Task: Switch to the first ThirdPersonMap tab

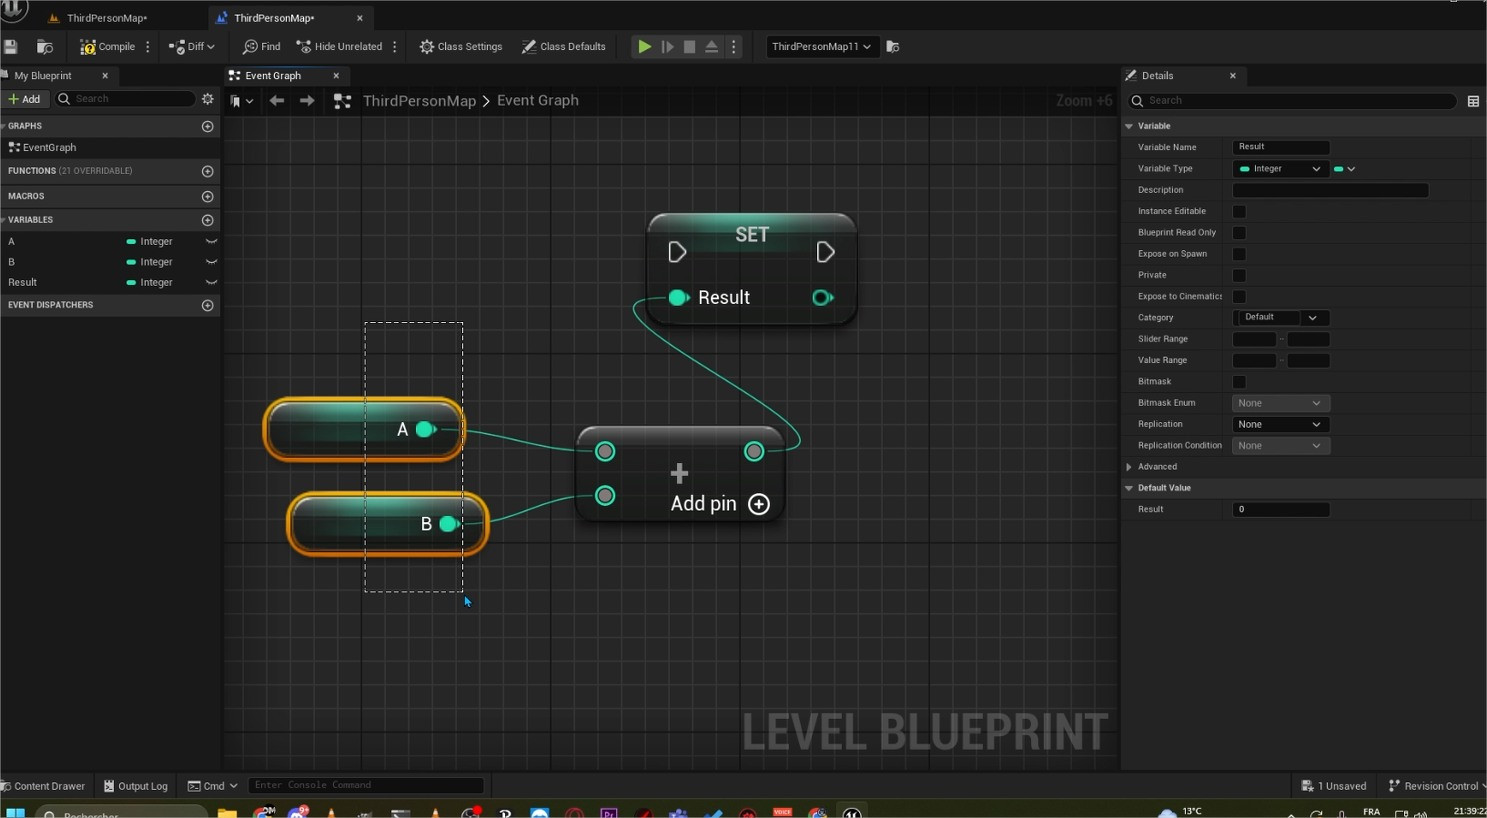Action: pos(105,18)
